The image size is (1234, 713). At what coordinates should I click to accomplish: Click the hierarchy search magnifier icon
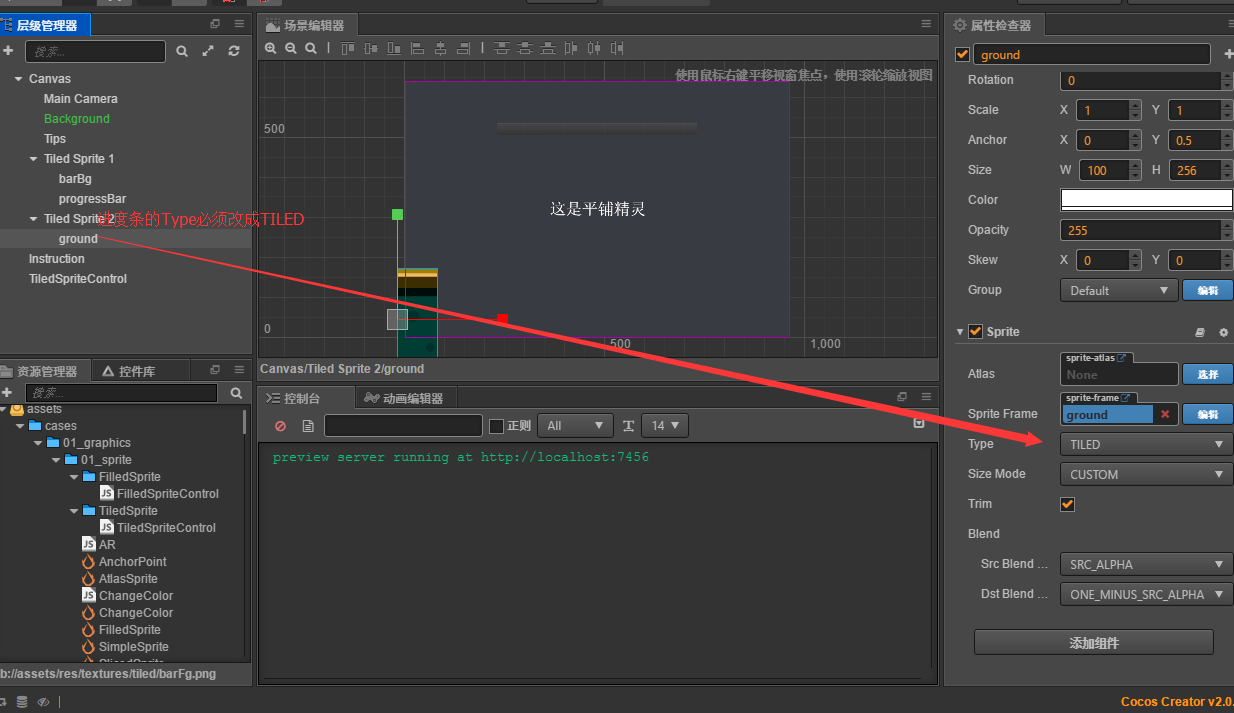point(182,51)
